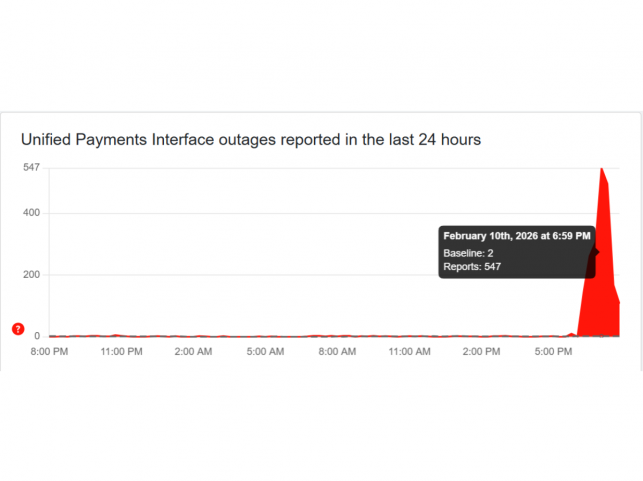643x481 pixels.
Task: Click the 'Baseline: 2' text in tooltip
Action: (468, 253)
